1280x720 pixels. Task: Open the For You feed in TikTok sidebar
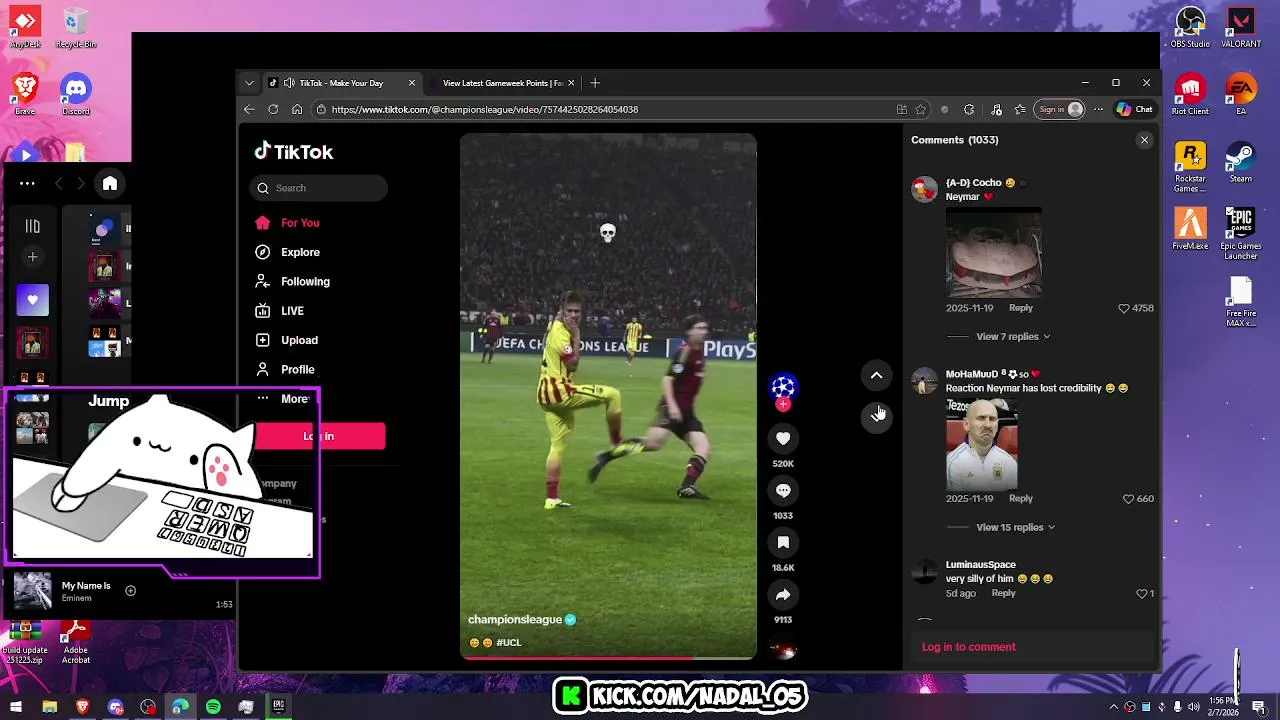click(x=288, y=223)
